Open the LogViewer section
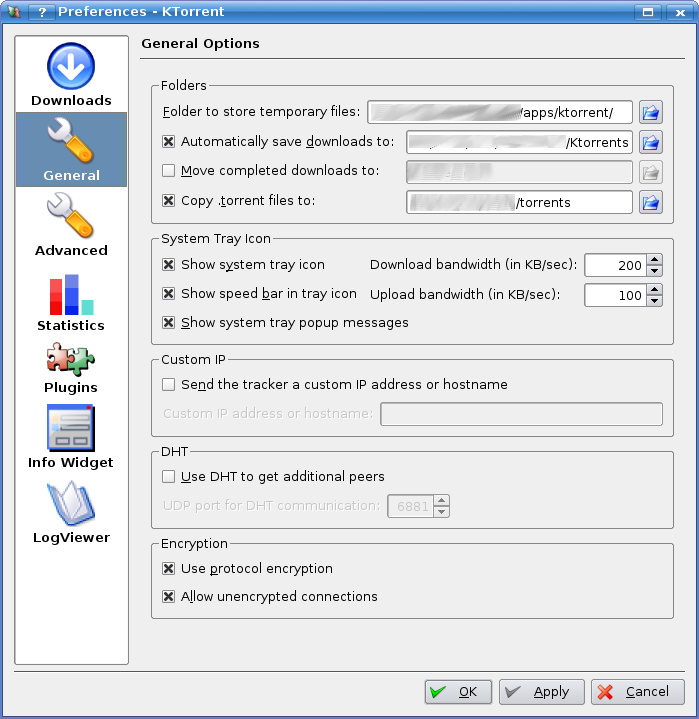Image resolution: width=699 pixels, height=719 pixels. coord(71,511)
